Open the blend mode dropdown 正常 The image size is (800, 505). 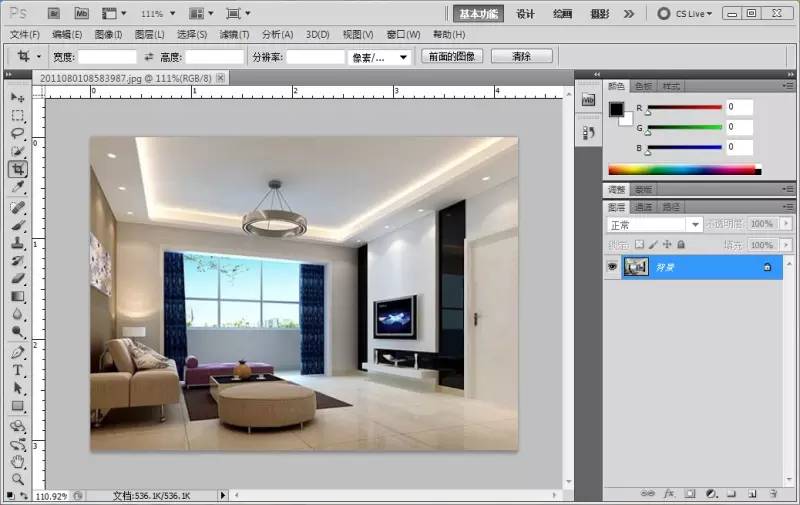655,224
